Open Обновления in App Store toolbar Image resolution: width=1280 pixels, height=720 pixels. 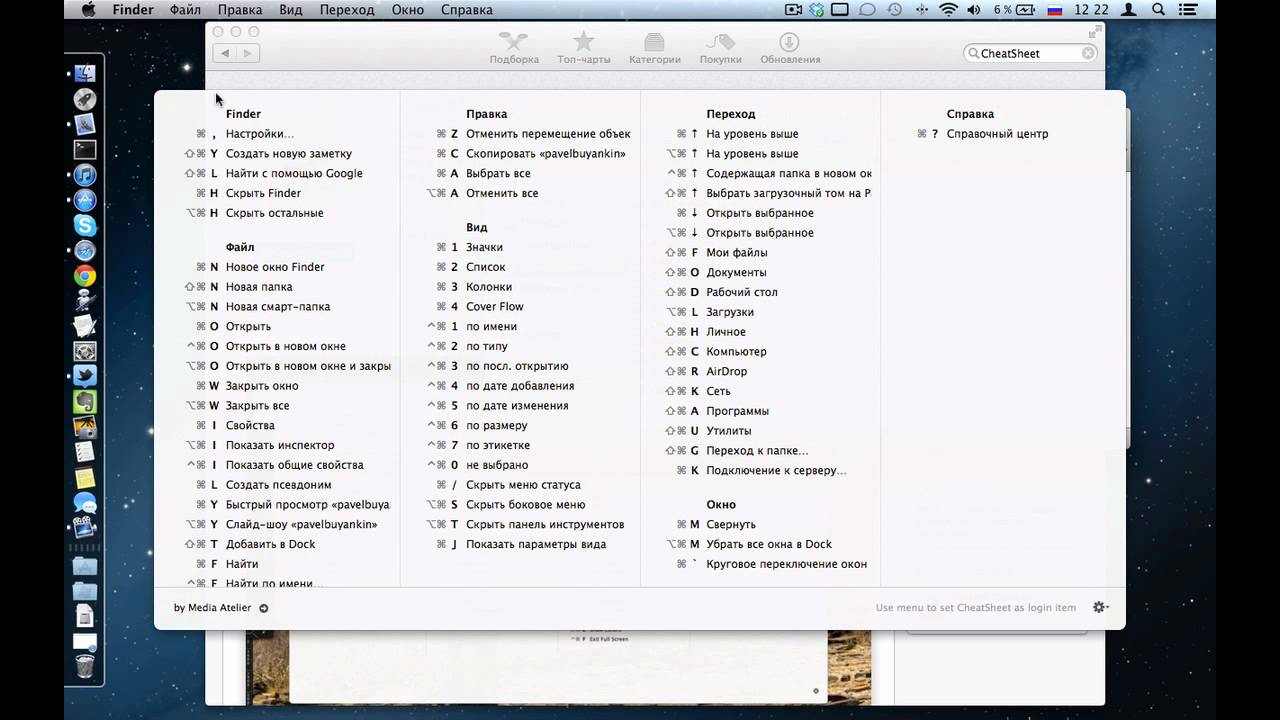click(790, 48)
